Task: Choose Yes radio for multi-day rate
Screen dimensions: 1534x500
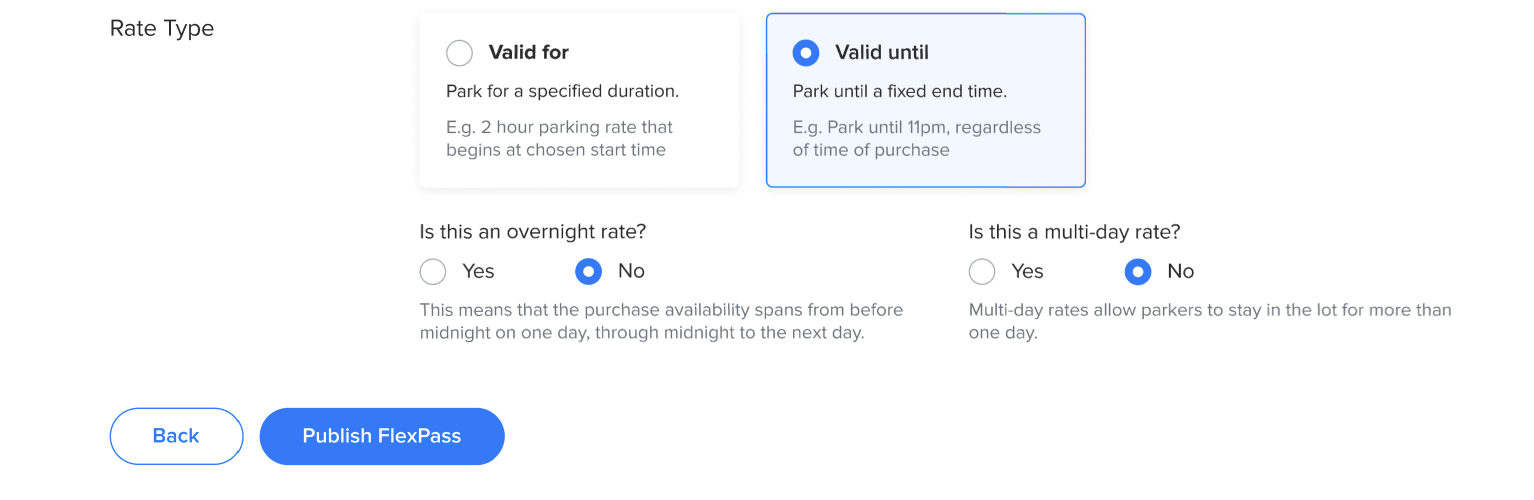Action: [x=982, y=271]
